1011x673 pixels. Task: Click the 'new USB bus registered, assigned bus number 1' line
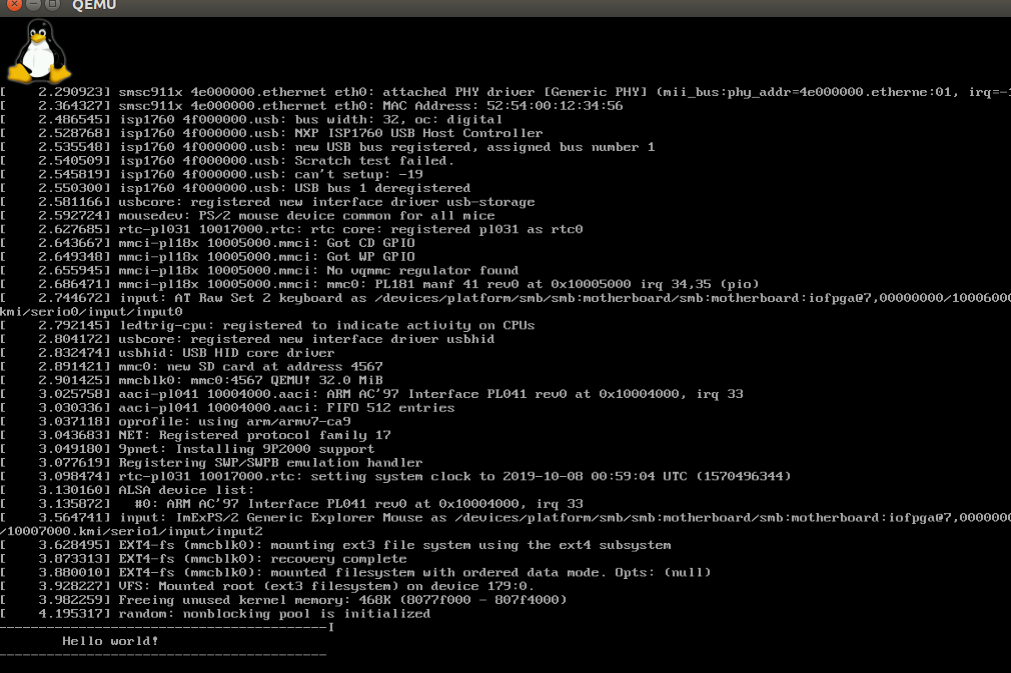(x=328, y=147)
